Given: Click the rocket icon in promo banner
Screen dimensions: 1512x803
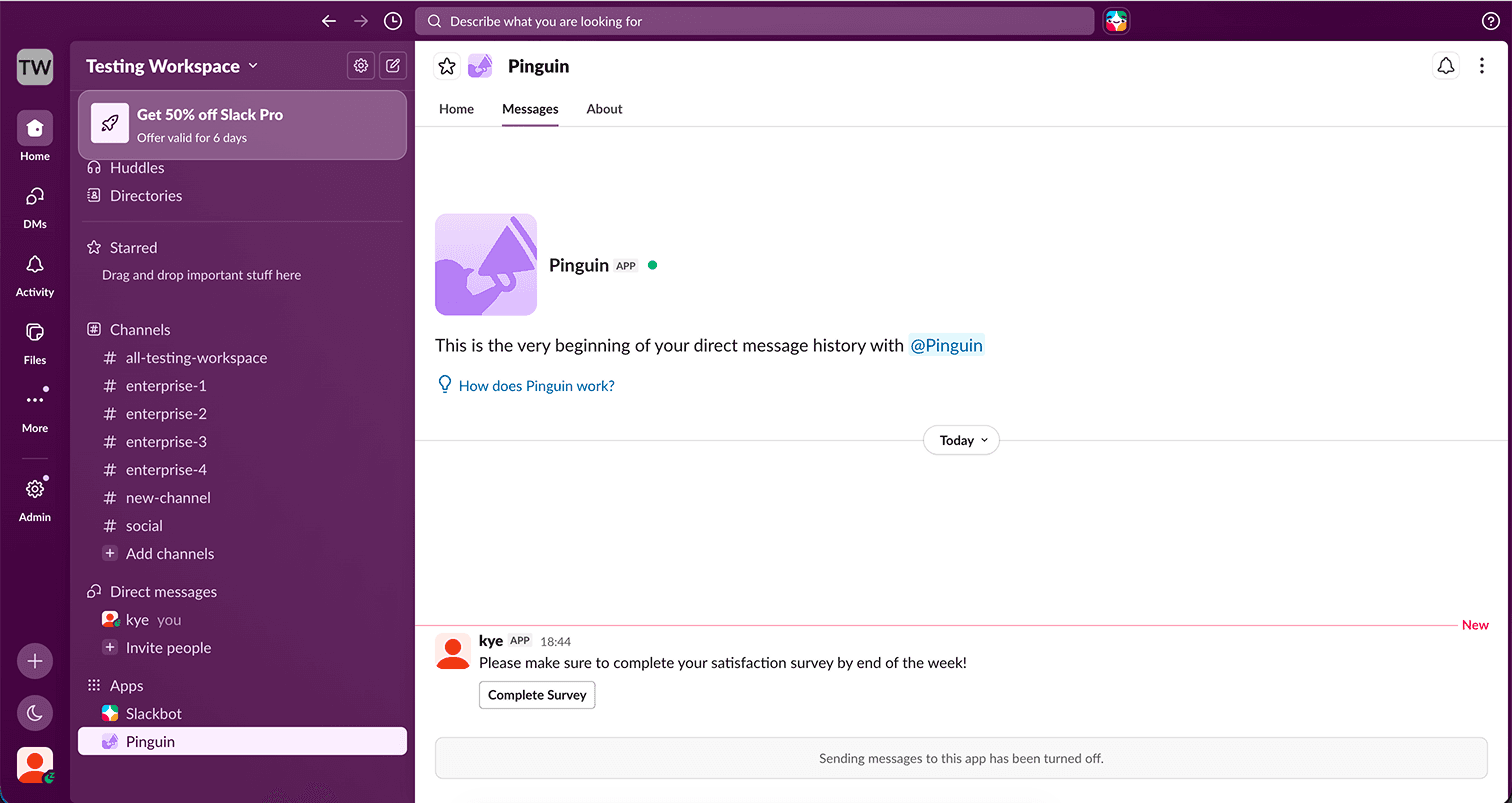Looking at the screenshot, I should pos(110,125).
